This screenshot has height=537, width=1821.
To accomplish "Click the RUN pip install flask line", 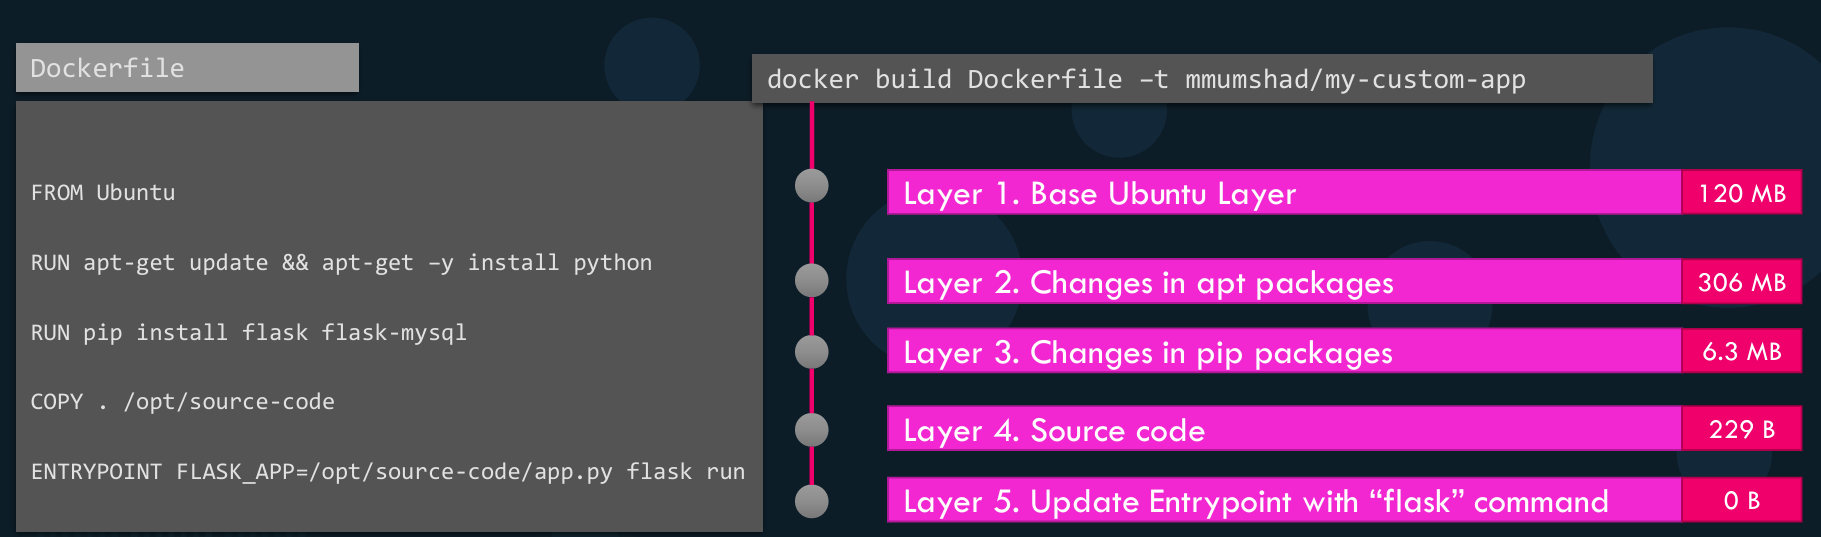I will coord(249,333).
